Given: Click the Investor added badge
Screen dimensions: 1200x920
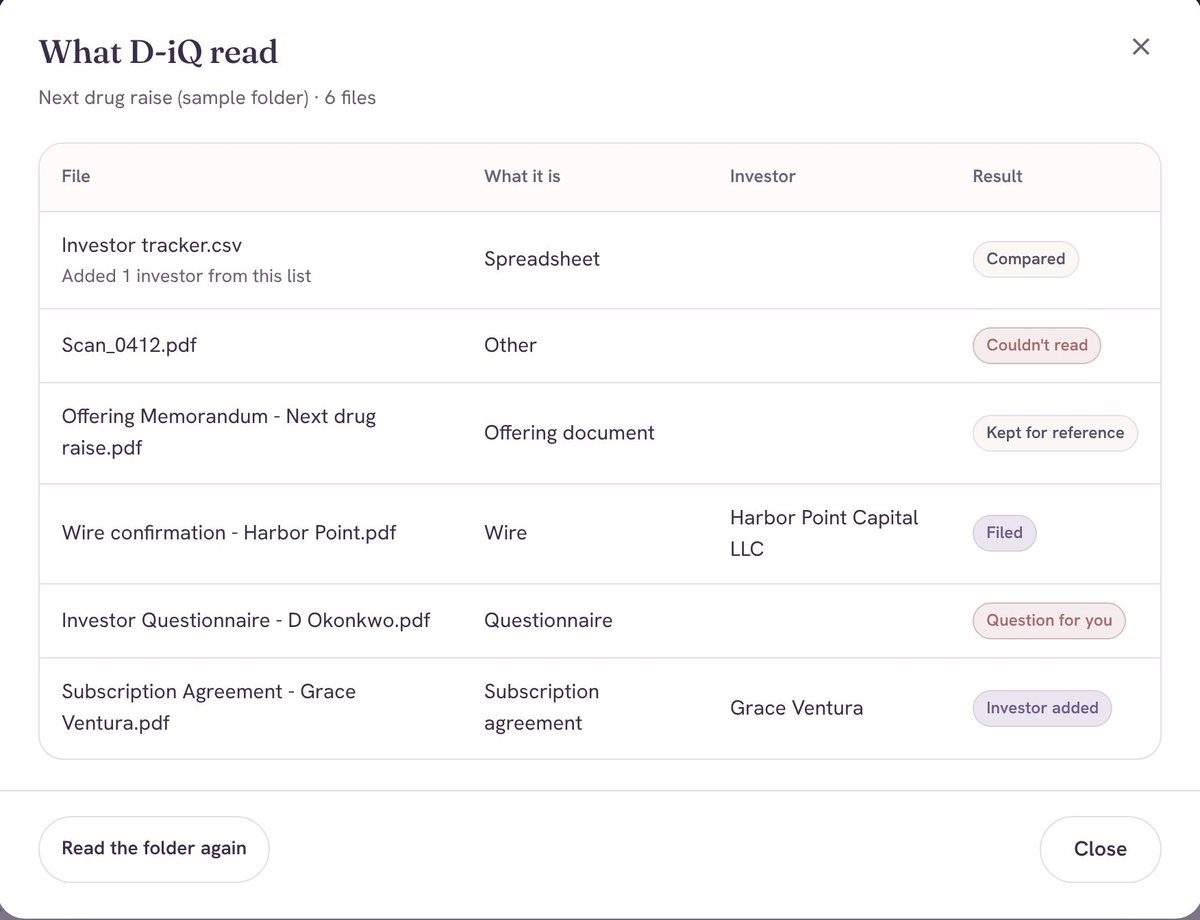Looking at the screenshot, I should click(1042, 708).
